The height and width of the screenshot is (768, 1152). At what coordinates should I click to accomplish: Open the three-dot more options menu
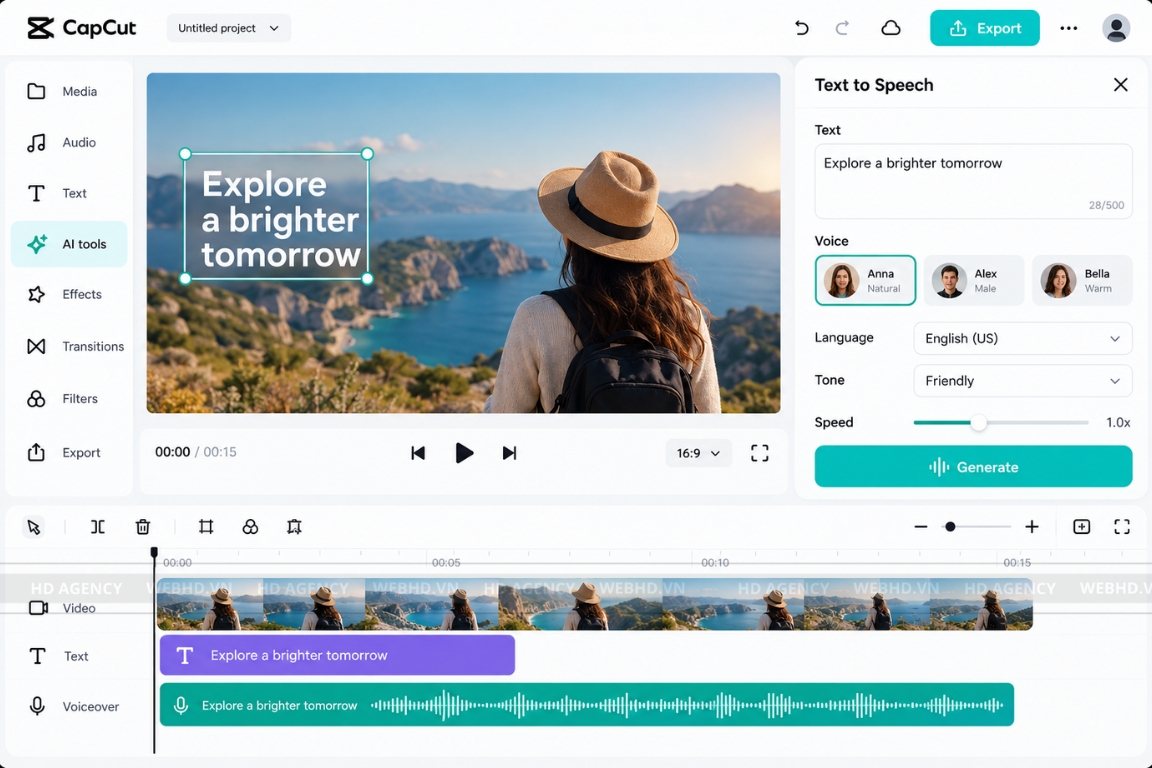[1068, 28]
